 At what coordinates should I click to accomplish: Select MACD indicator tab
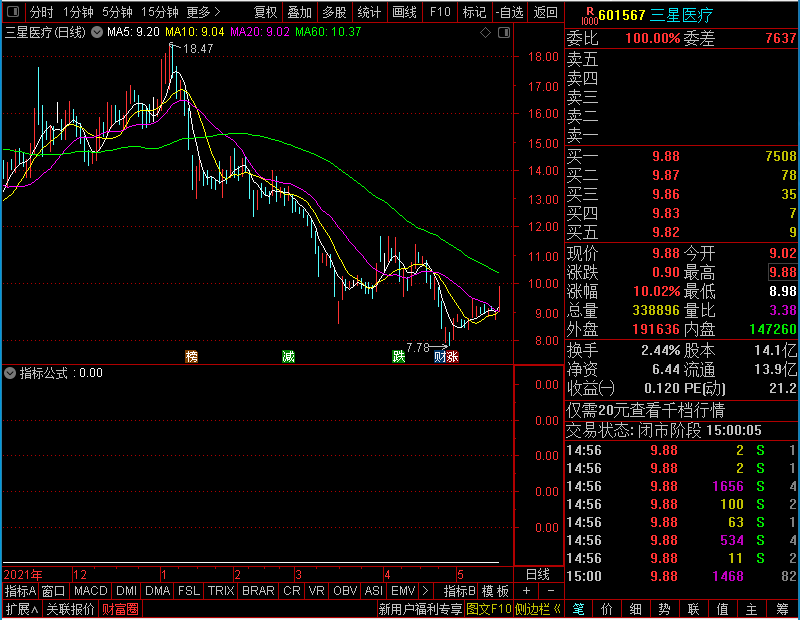pos(90,591)
